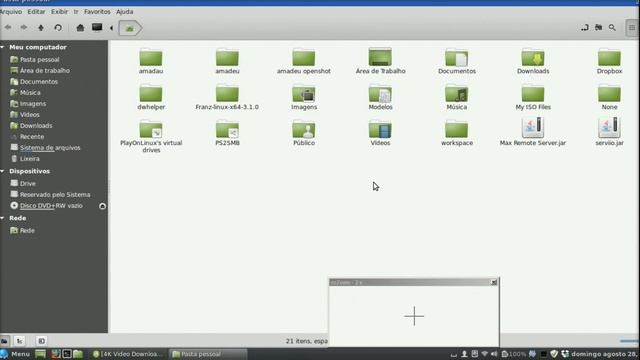Image resolution: width=640 pixels, height=360 pixels.
Task: Show tree view sidebar status bar button
Action: click(20, 341)
